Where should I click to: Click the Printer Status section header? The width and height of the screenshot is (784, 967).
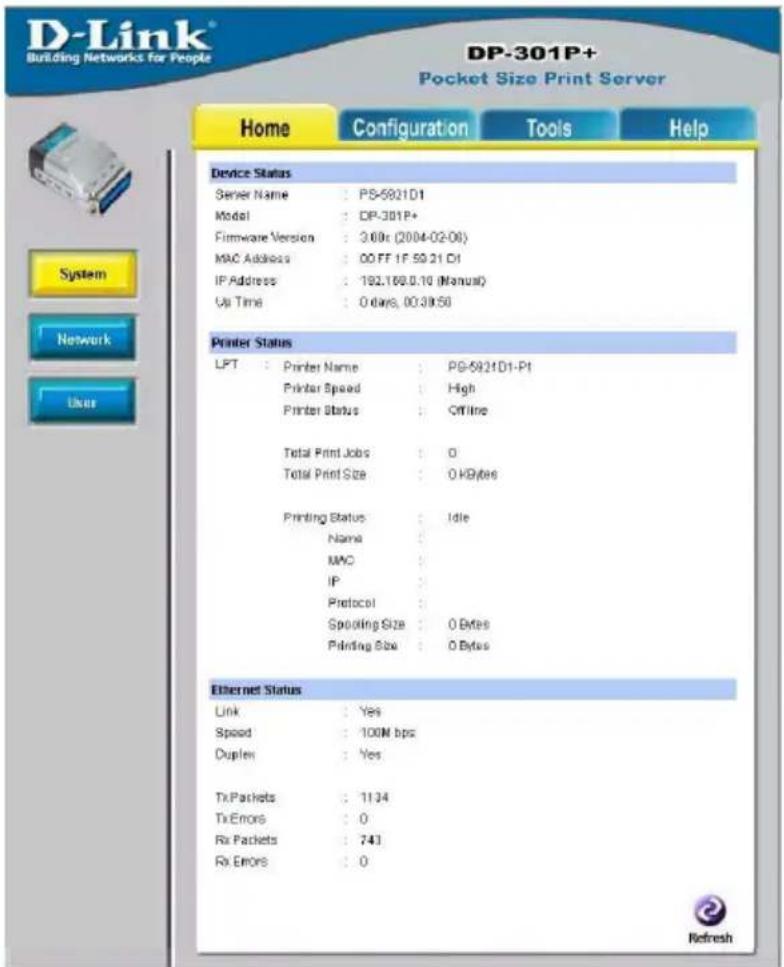pos(472,343)
